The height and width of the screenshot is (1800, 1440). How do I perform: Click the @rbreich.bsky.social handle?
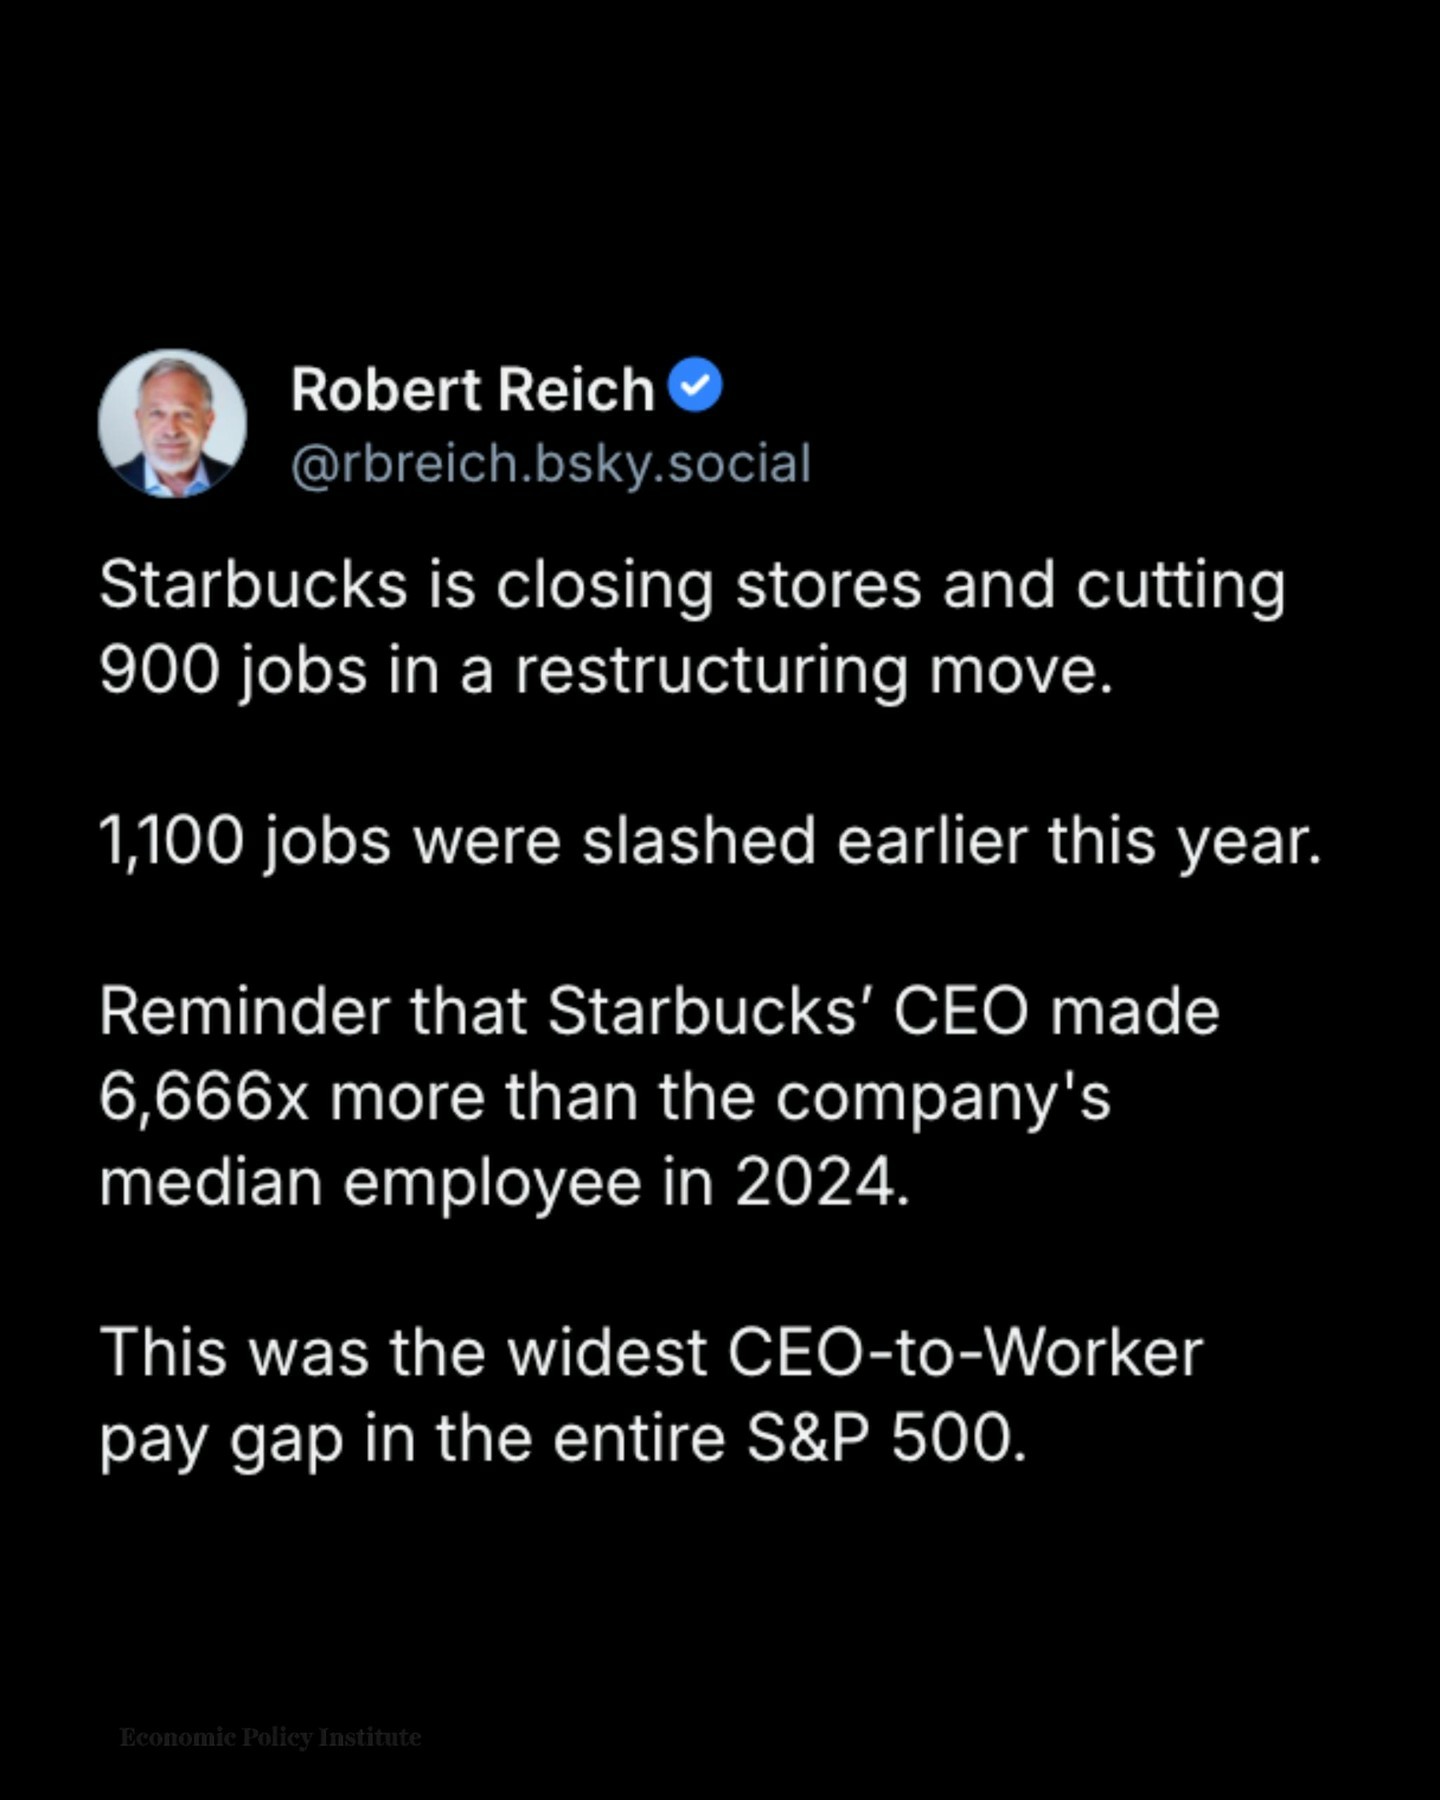(x=550, y=464)
